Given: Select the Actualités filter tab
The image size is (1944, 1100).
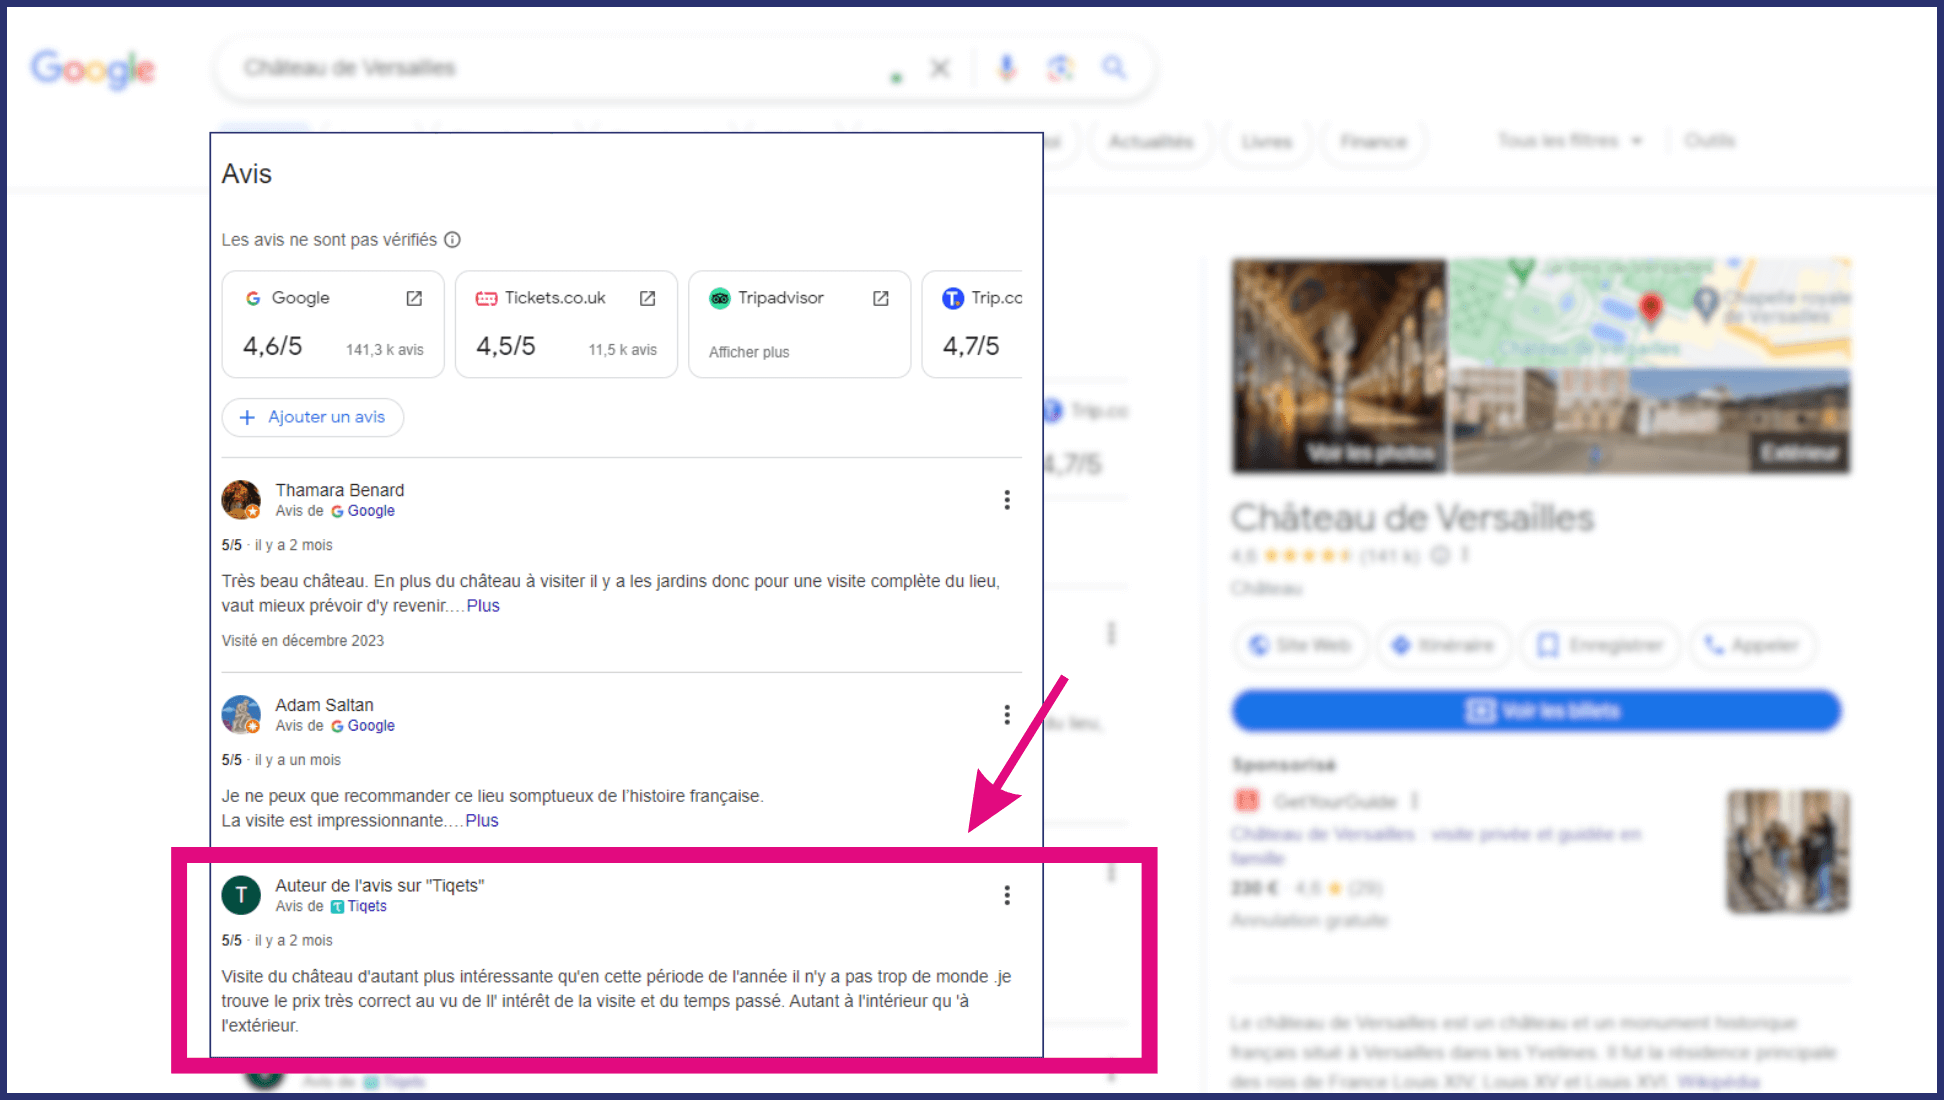Looking at the screenshot, I should [1151, 142].
